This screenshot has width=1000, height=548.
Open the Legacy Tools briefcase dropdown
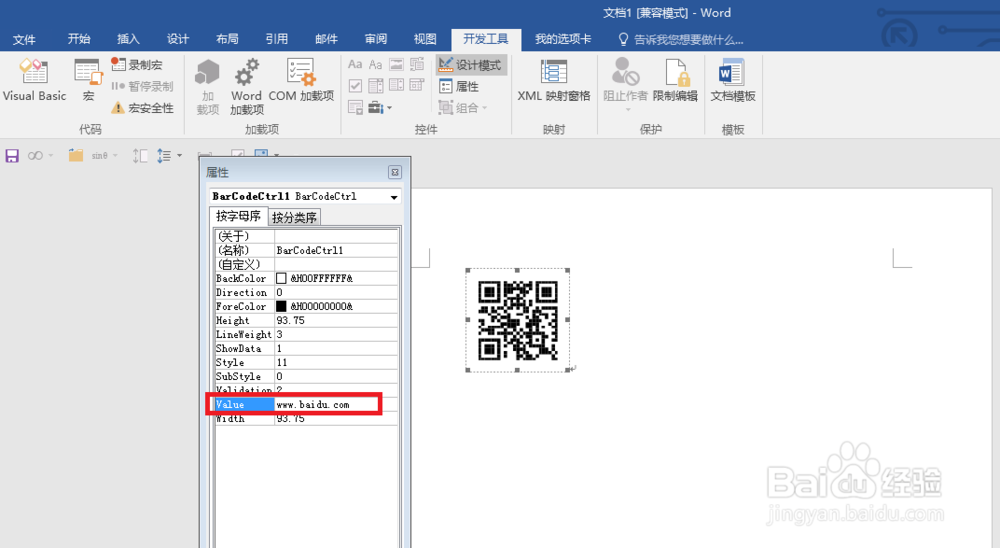tap(379, 107)
